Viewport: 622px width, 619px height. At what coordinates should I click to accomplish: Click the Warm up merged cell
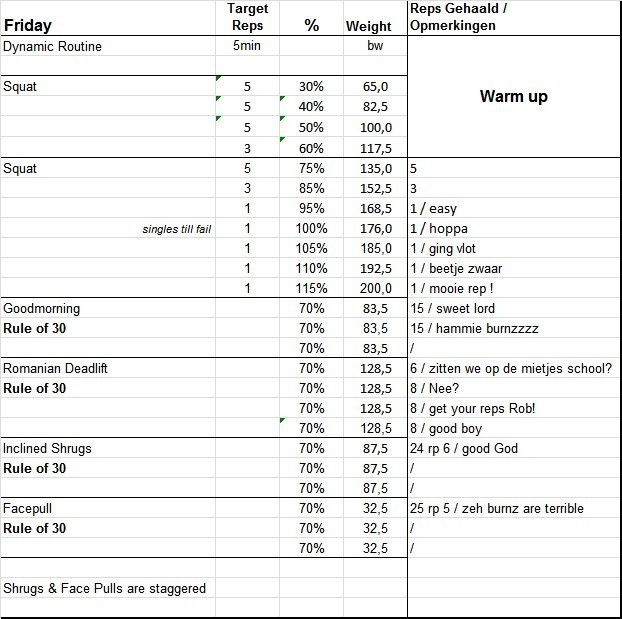[x=514, y=97]
